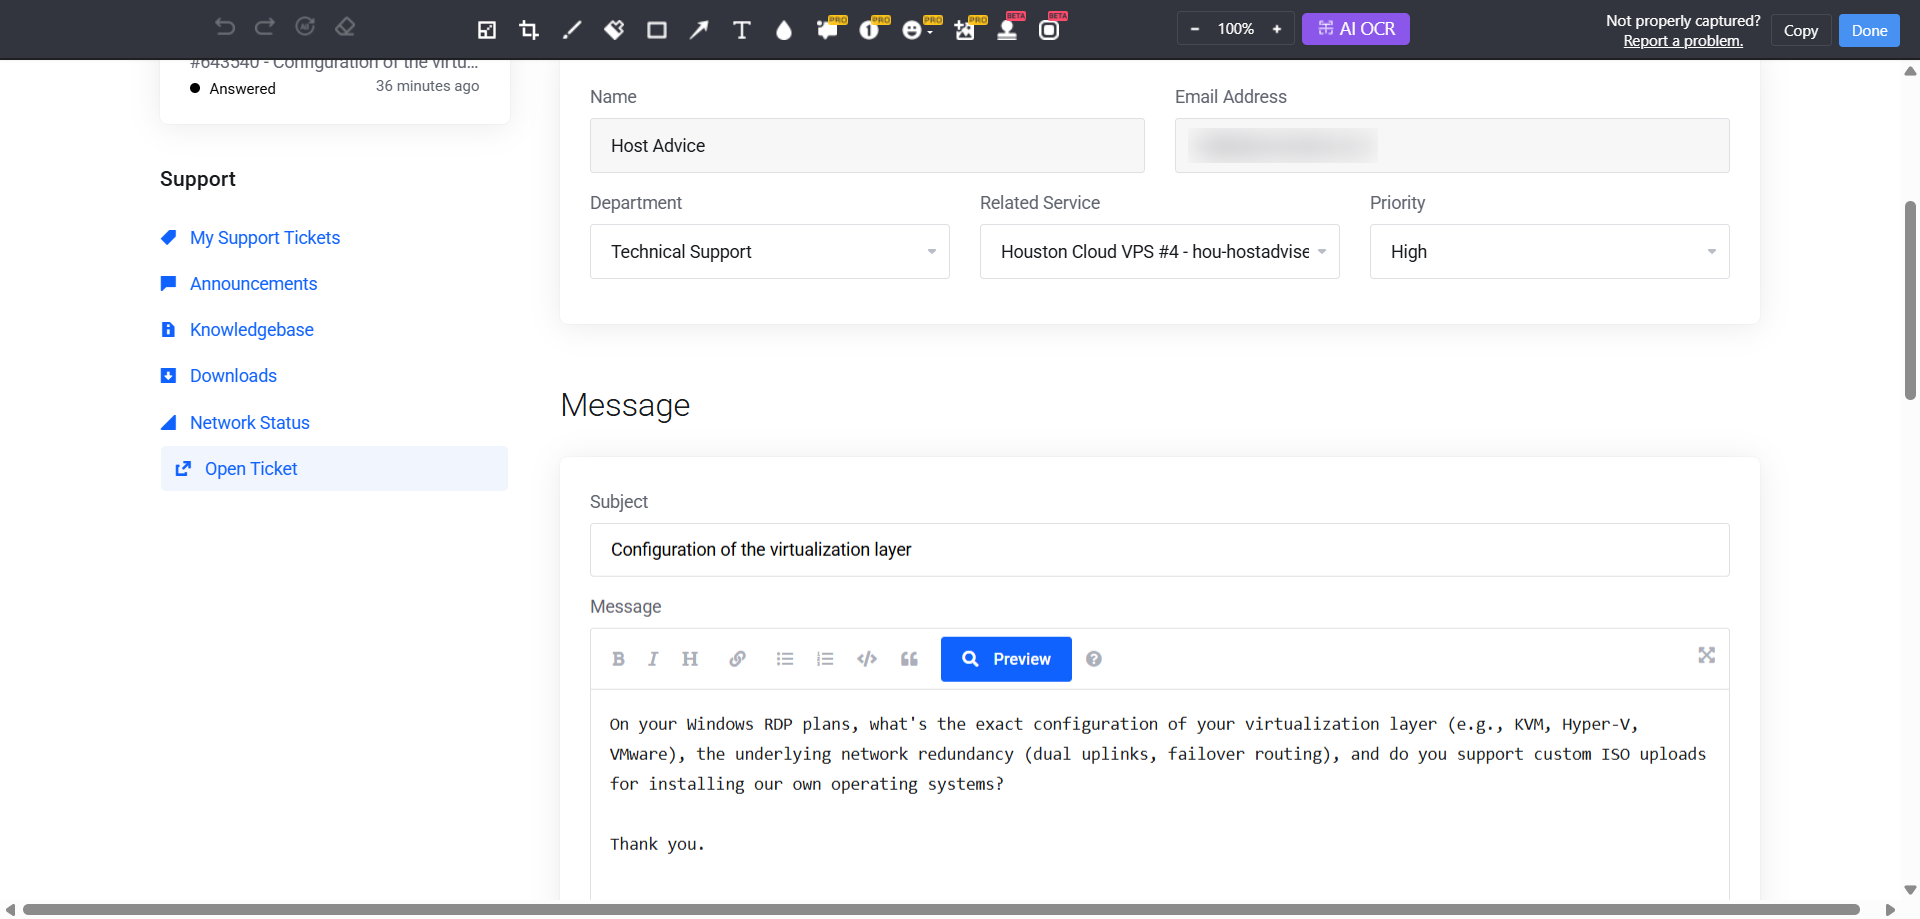Click the scroll up arrow
Image resolution: width=1920 pixels, height=919 pixels.
pos(1910,71)
